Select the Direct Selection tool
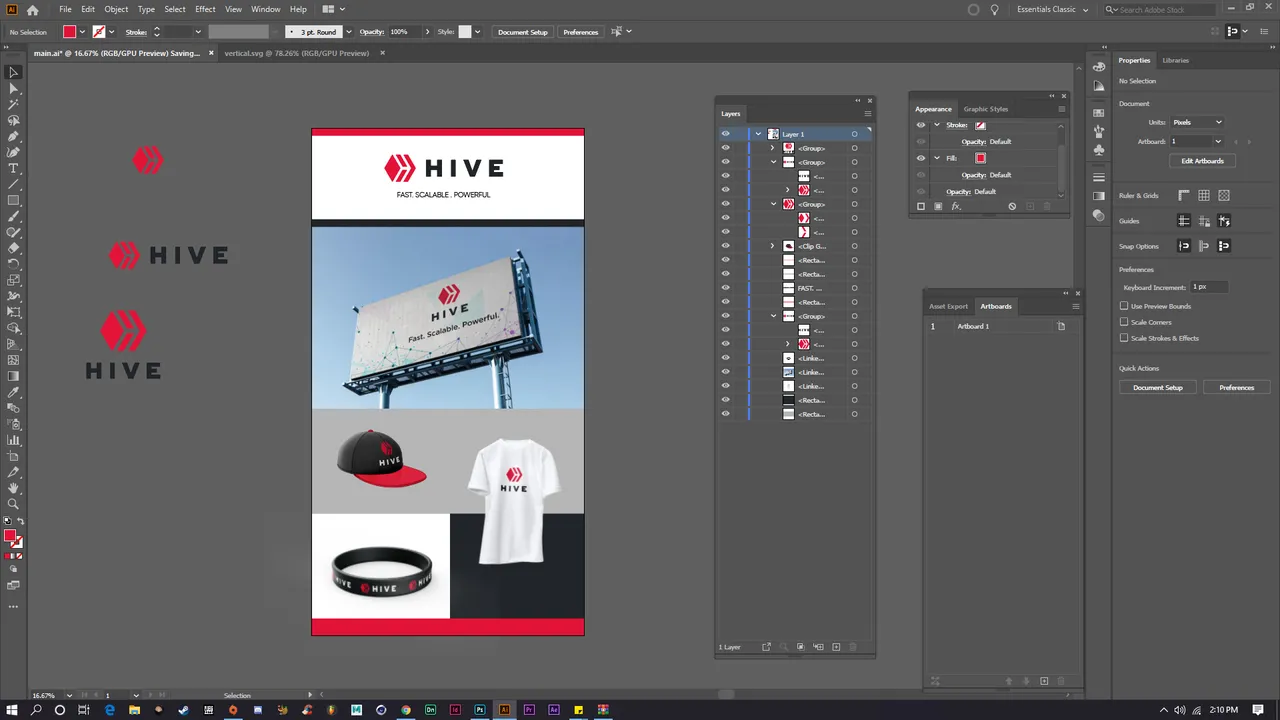 click(13, 88)
